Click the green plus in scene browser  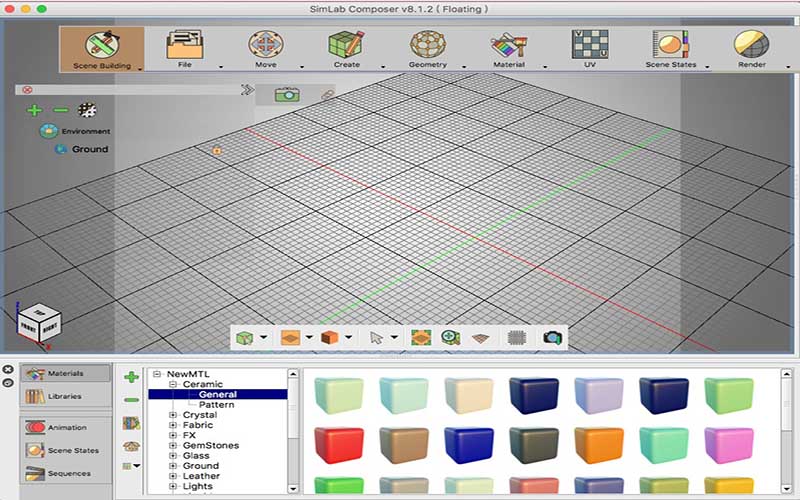(34, 110)
